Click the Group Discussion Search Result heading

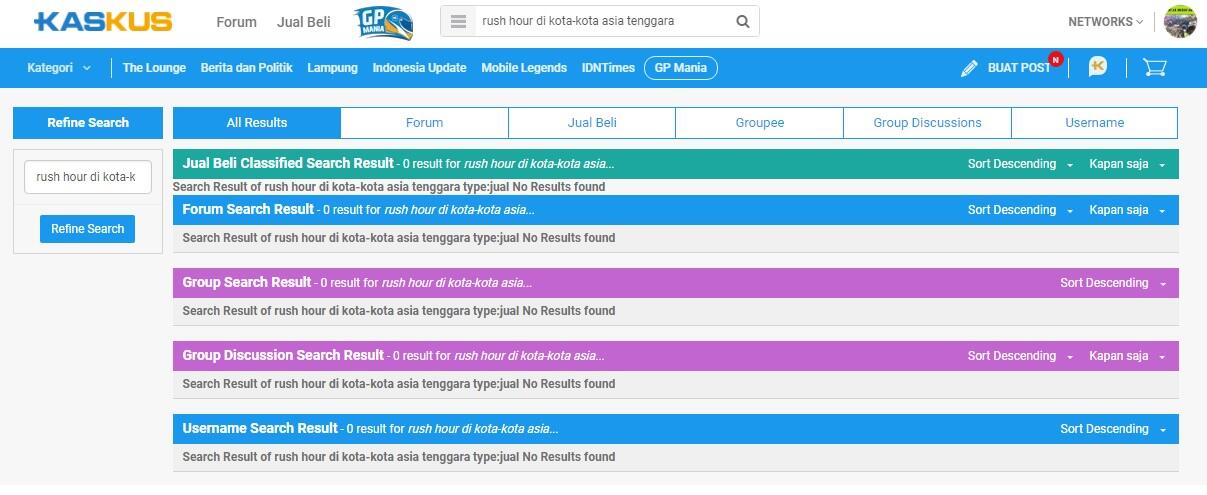click(x=283, y=355)
